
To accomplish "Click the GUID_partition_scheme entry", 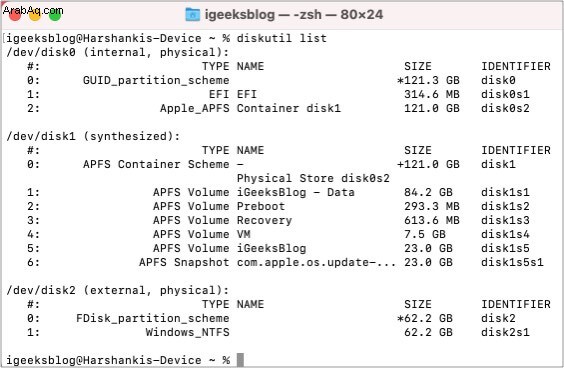I will [156, 80].
